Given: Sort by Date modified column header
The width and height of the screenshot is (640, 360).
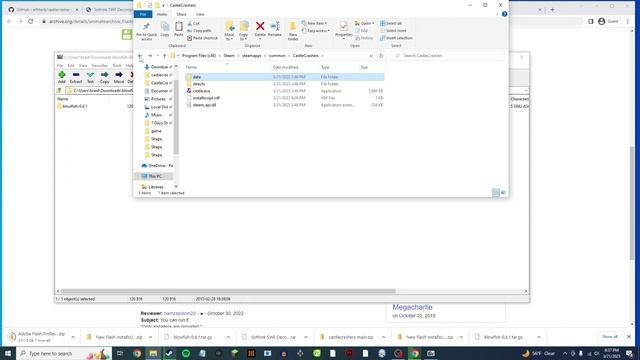Looking at the screenshot, I should pos(285,67).
